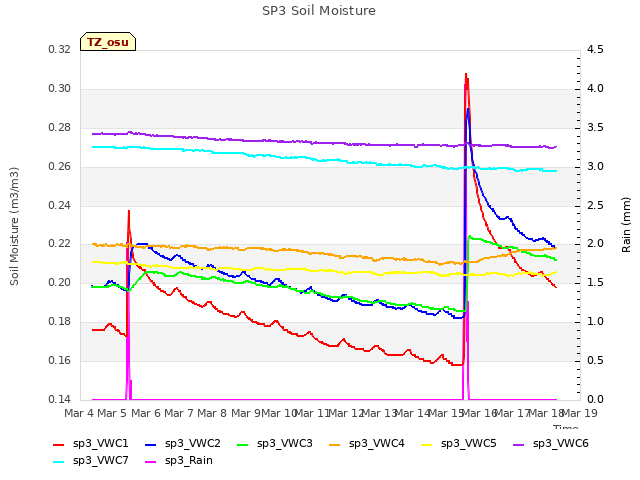Click the Rain (mm) axis label
Image resolution: width=640 pixels, height=480 pixels.
click(x=626, y=225)
